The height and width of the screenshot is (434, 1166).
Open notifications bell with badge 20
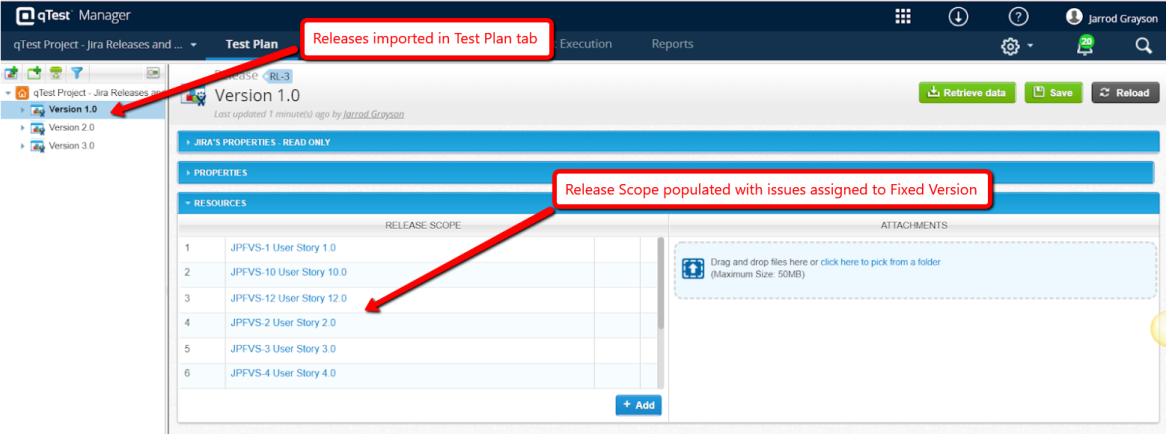(1085, 45)
